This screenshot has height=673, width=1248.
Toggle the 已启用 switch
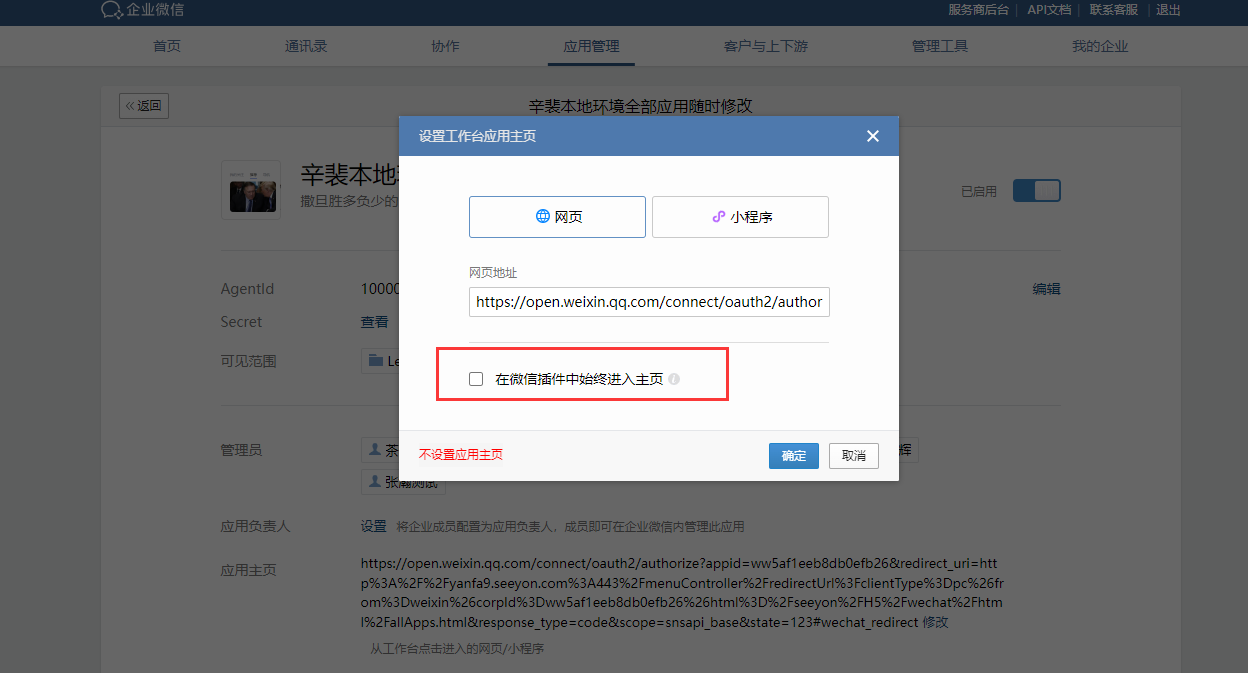[1036, 191]
